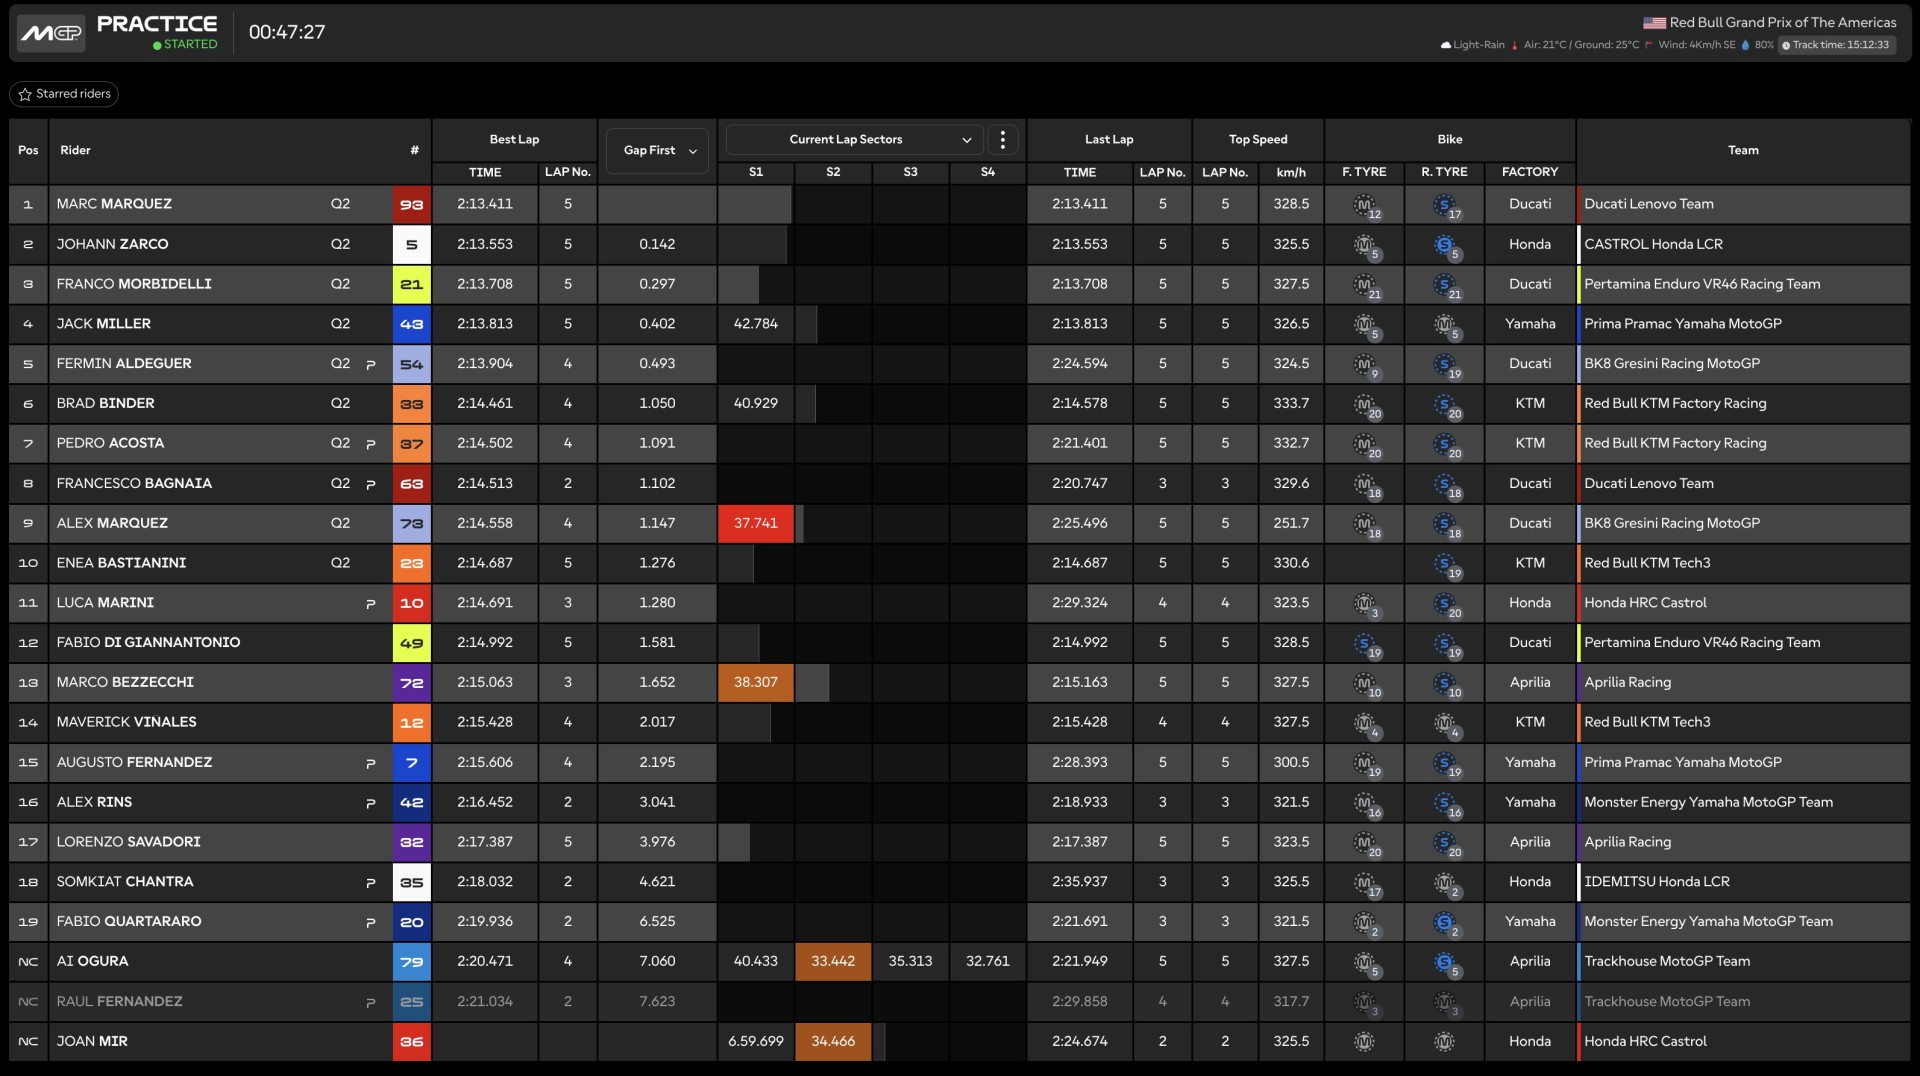
Task: Click the Bike column header
Action: pyautogui.click(x=1450, y=140)
